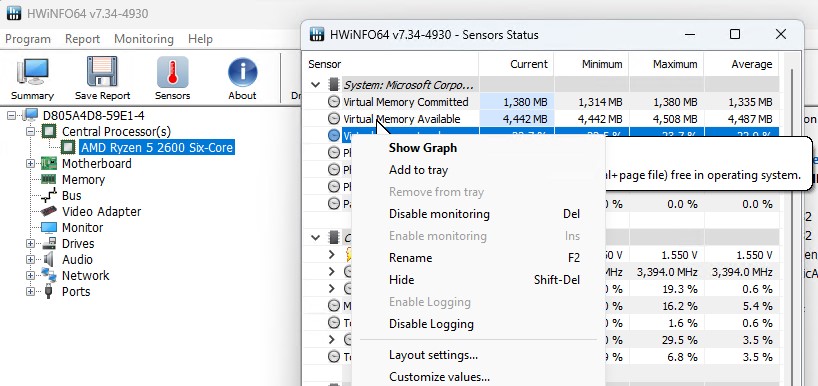The image size is (818, 386).
Task: Open the Program menu
Action: (28, 39)
